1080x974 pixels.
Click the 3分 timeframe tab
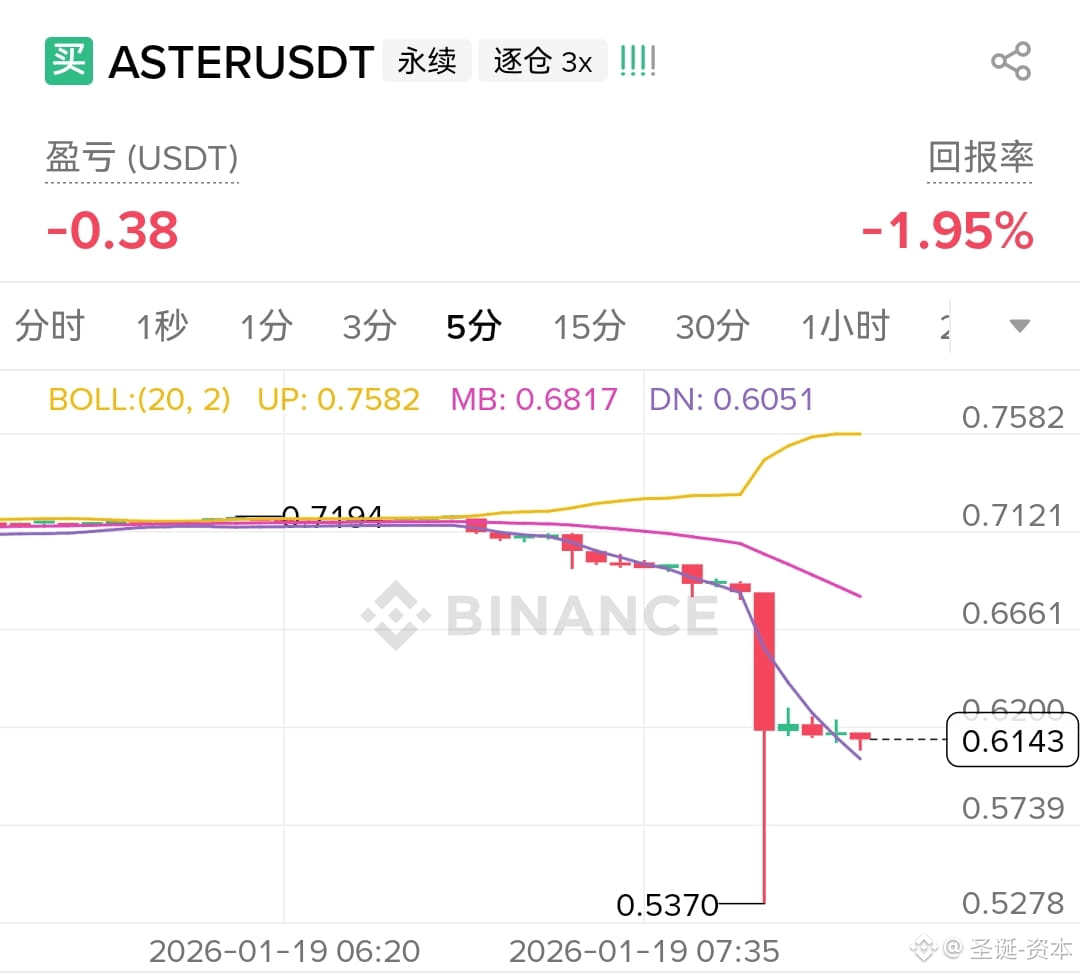[369, 325]
